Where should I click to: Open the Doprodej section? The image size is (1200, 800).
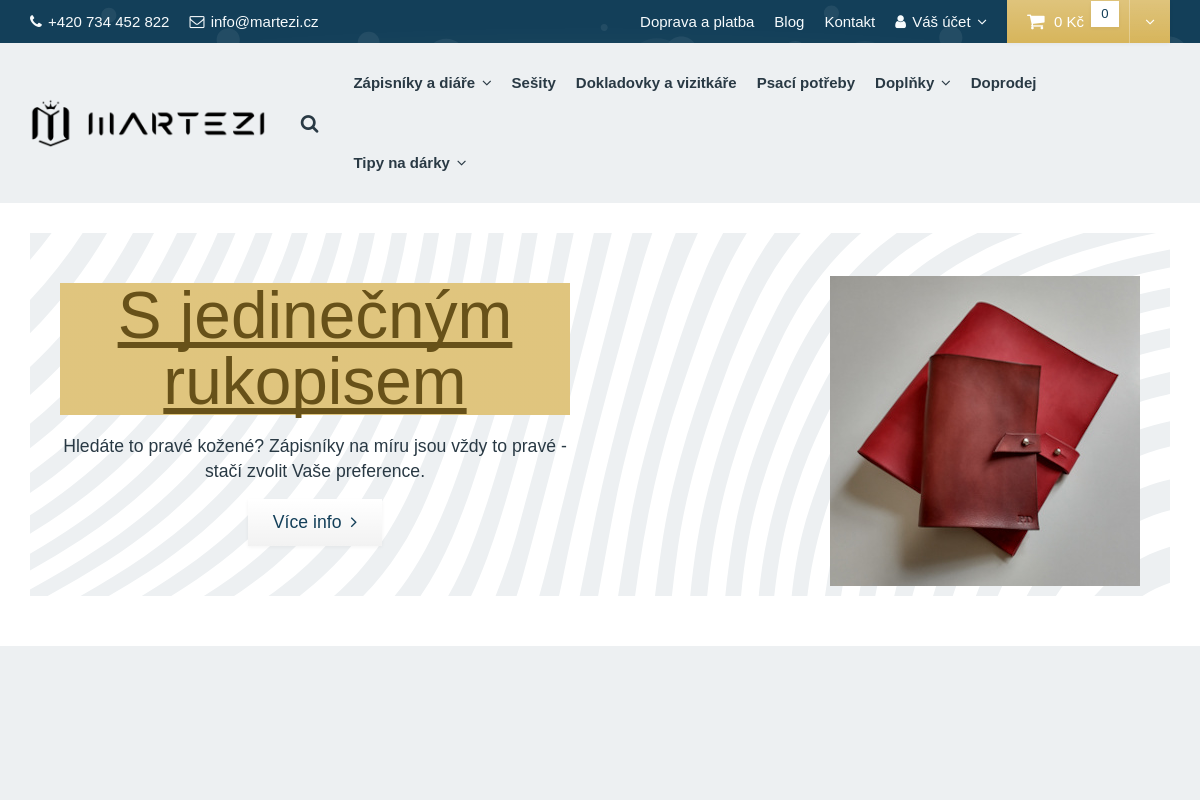point(1003,83)
